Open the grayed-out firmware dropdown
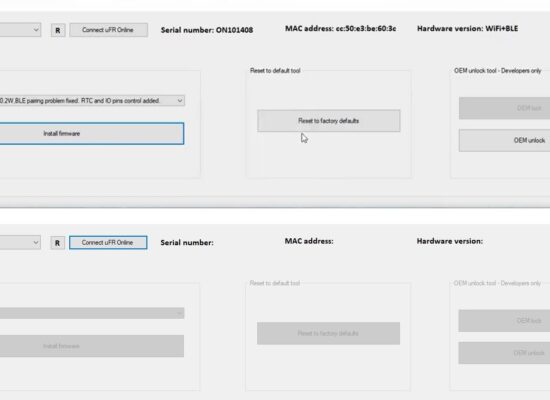Screen dimensions: 550x400 (x=92, y=313)
